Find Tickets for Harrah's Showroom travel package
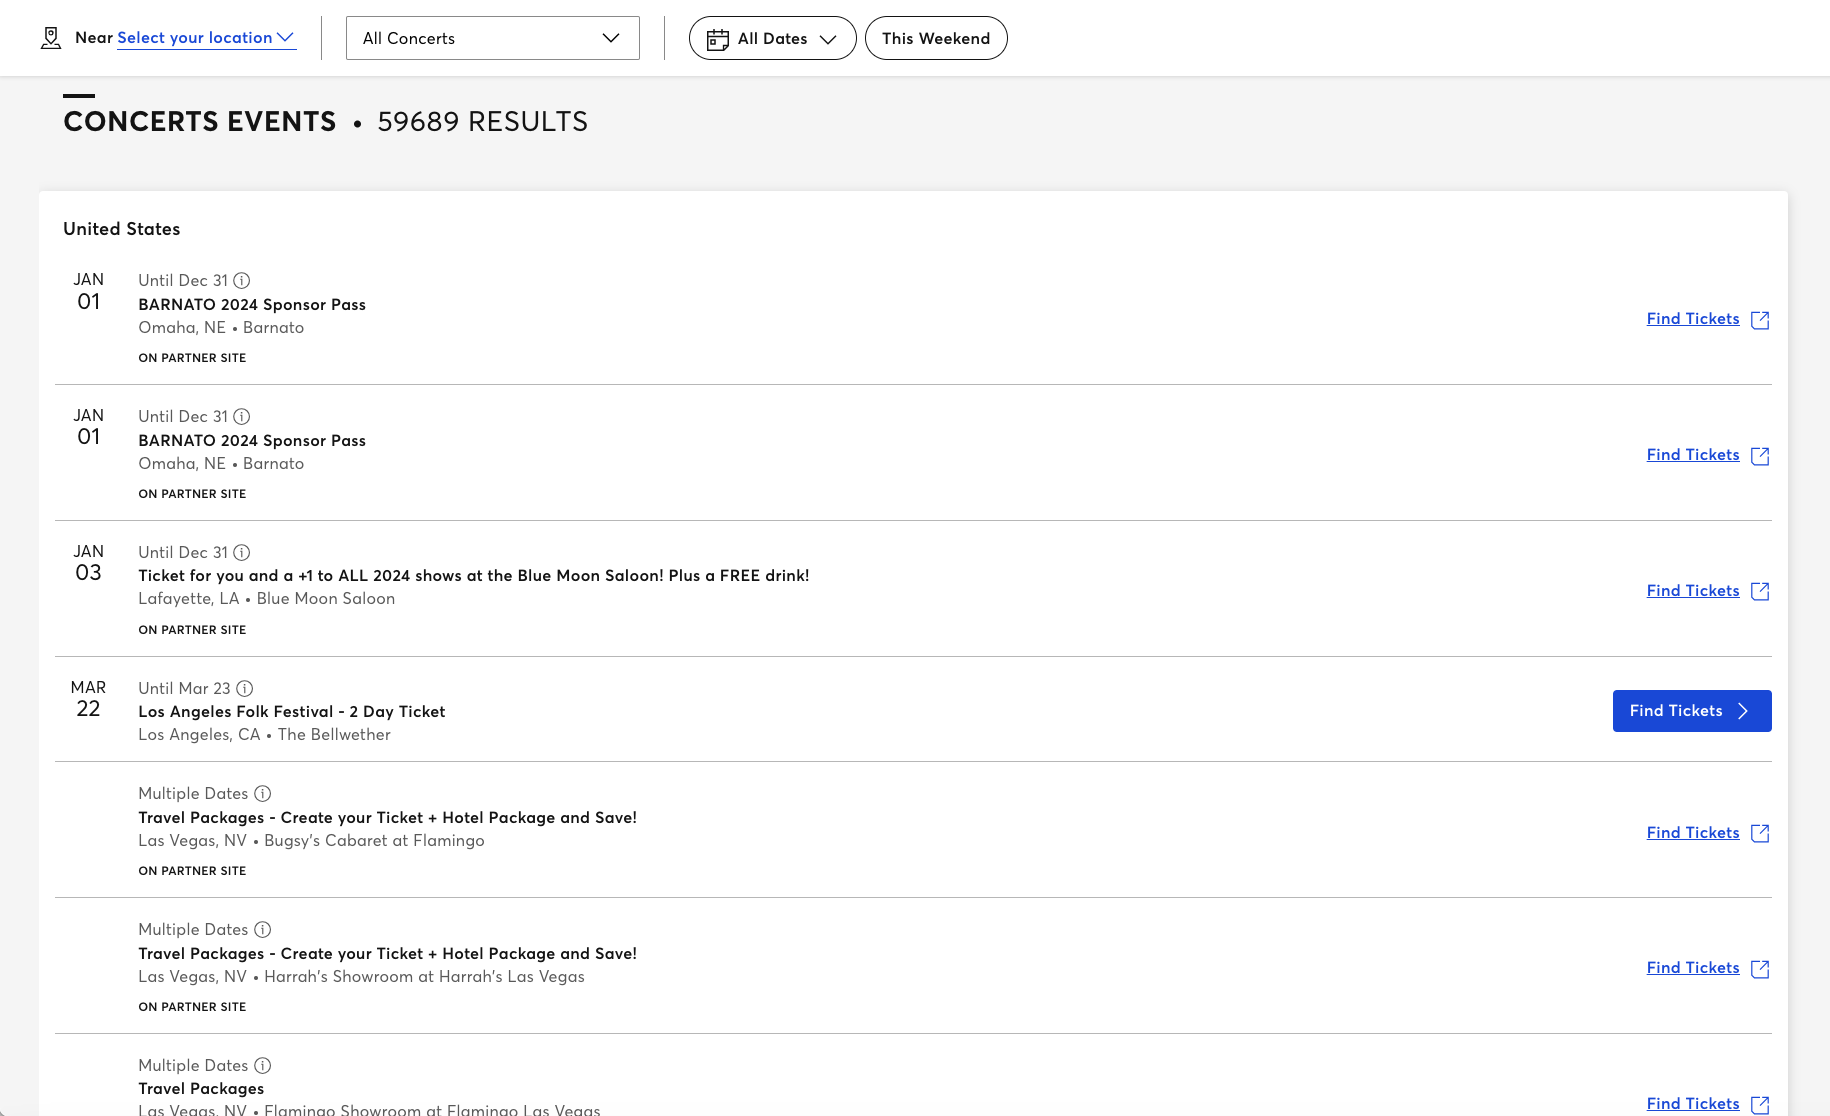 (1693, 968)
